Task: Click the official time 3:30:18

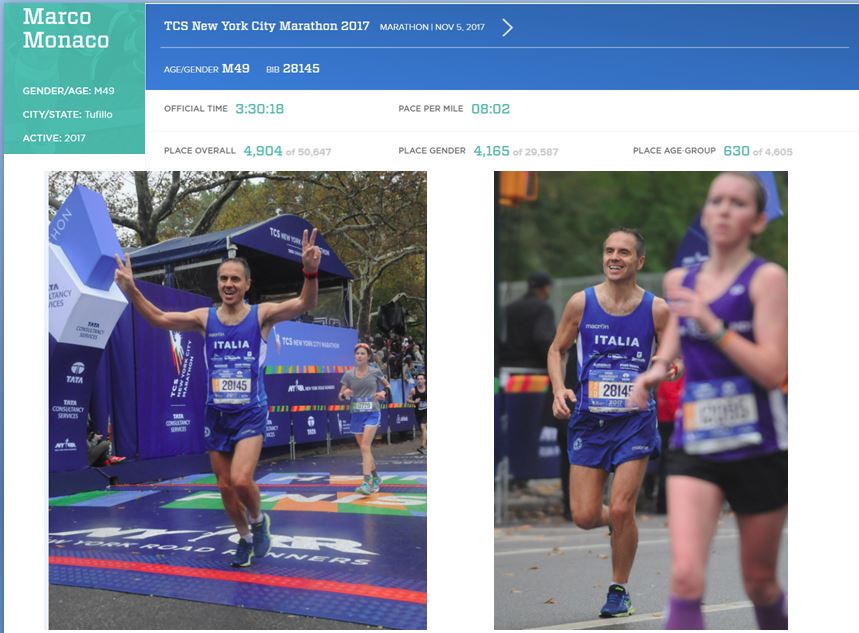Action: point(259,109)
